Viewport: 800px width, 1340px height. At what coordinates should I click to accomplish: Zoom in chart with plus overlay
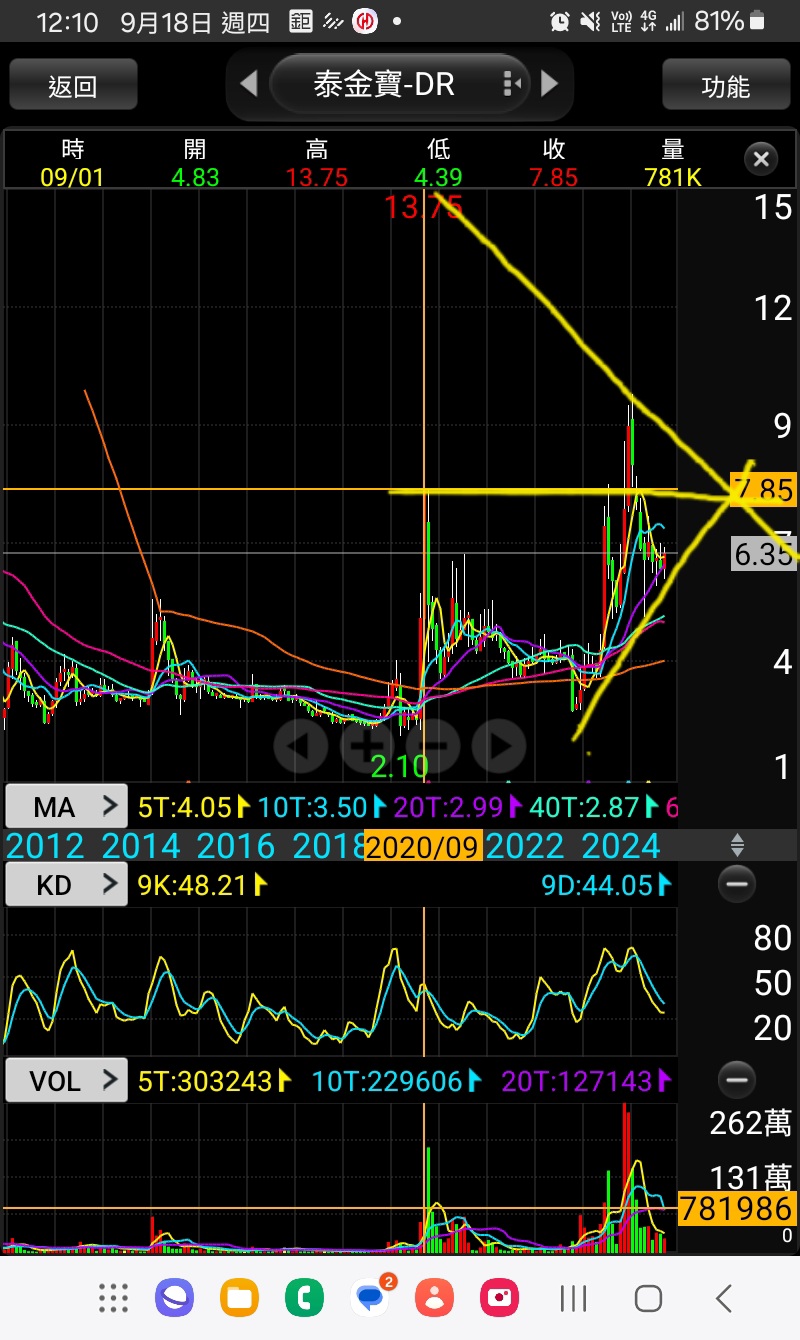point(367,744)
